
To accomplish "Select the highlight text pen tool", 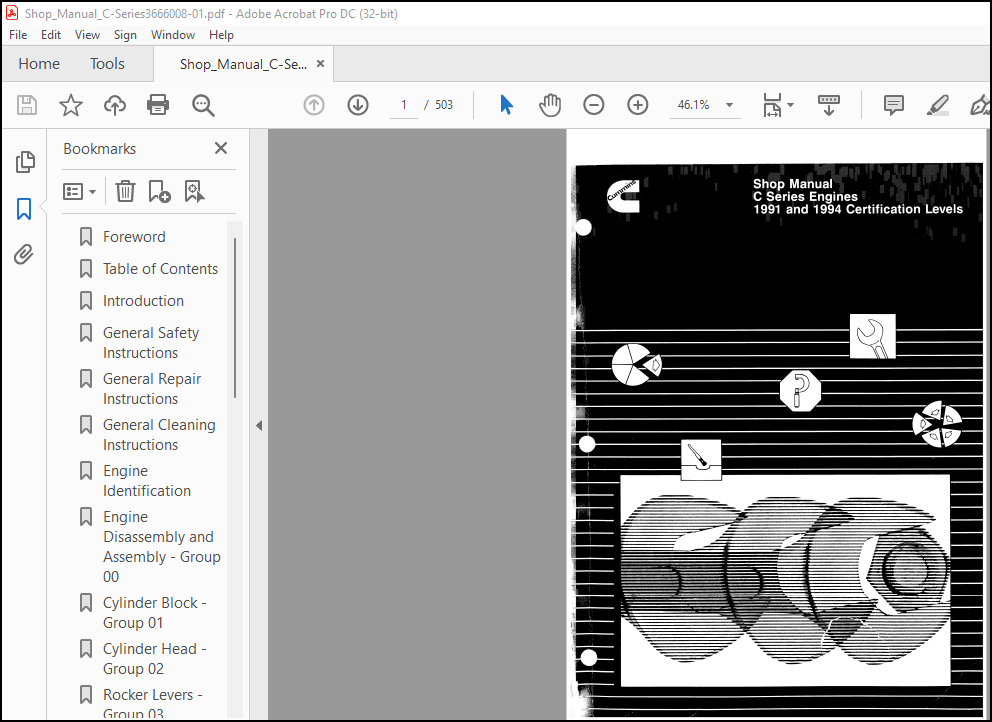I will point(938,105).
